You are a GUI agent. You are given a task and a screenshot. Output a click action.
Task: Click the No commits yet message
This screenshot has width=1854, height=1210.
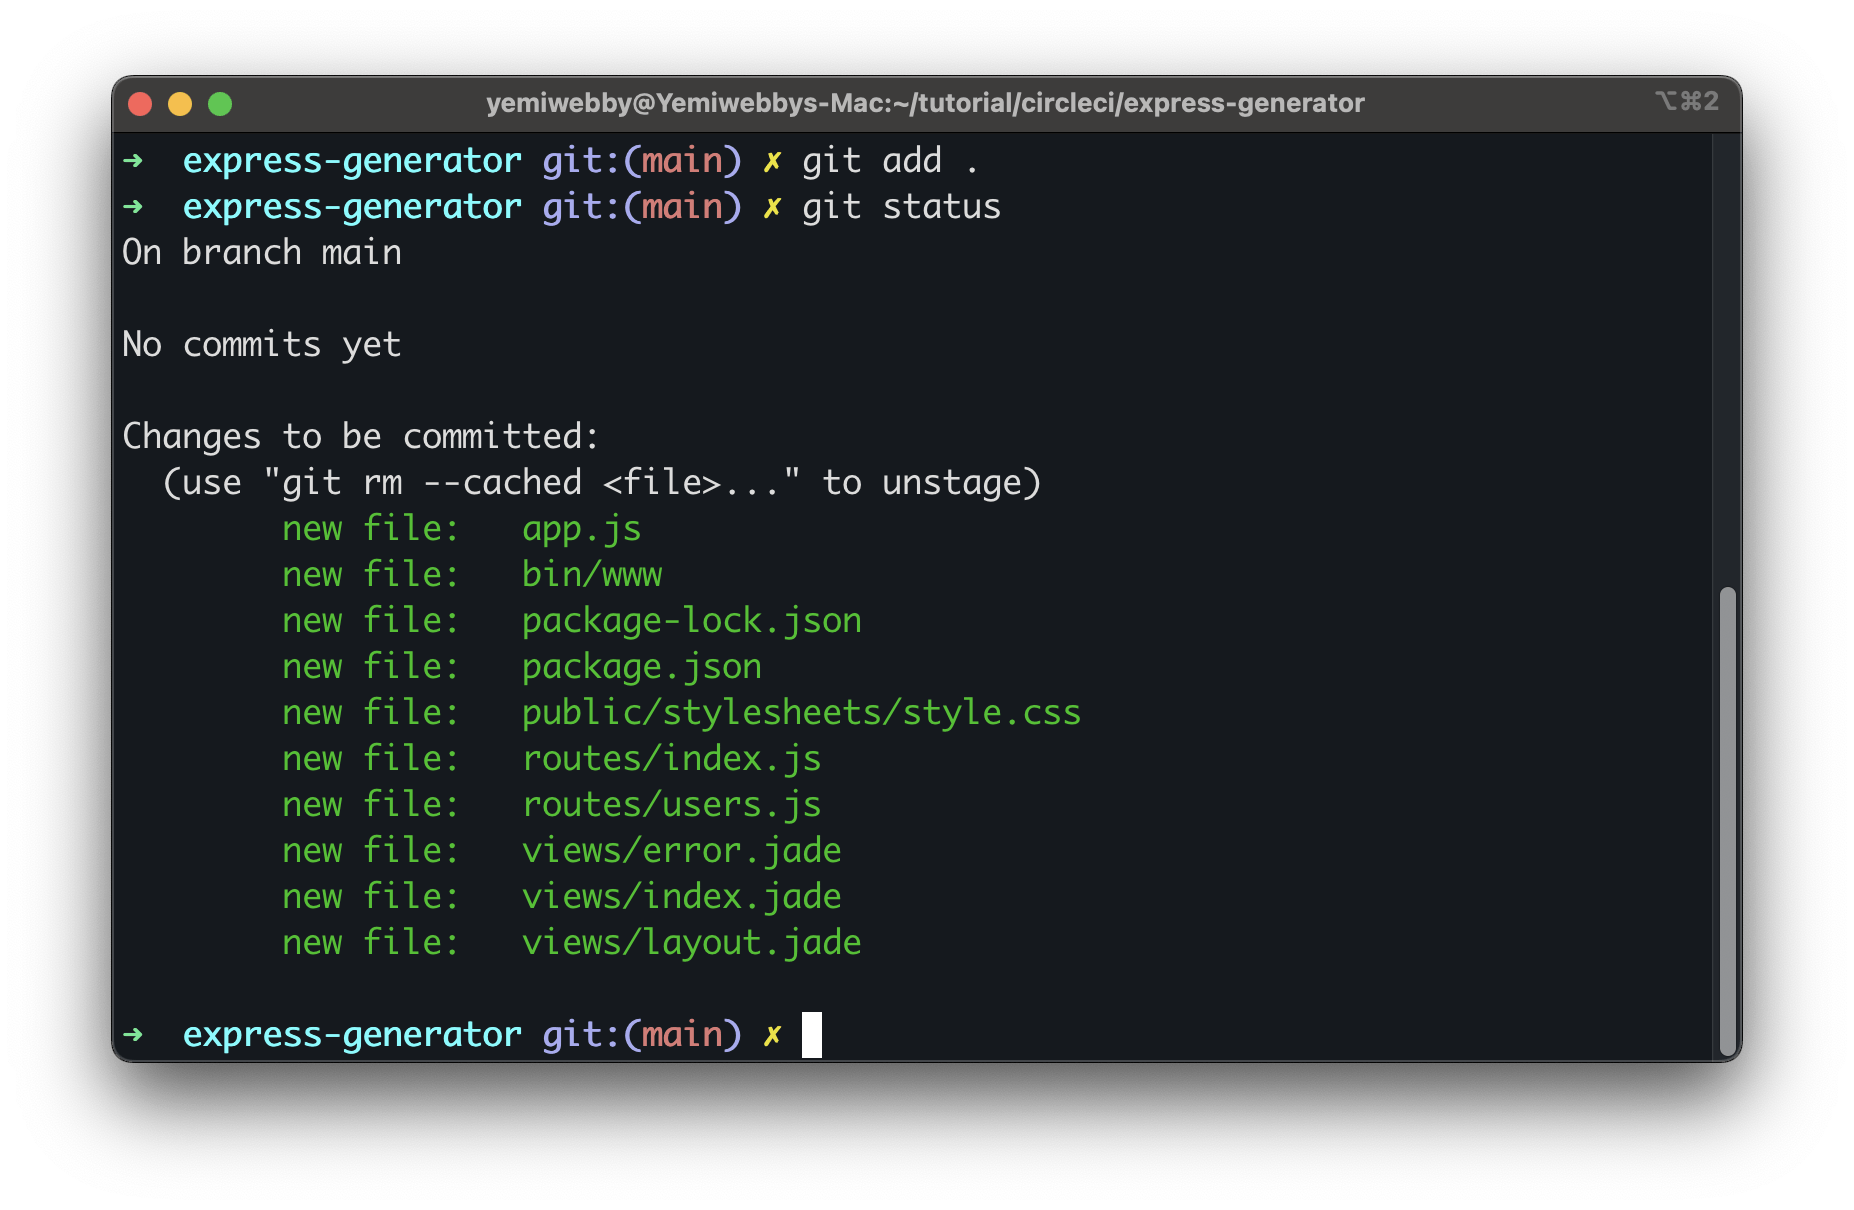click(261, 344)
